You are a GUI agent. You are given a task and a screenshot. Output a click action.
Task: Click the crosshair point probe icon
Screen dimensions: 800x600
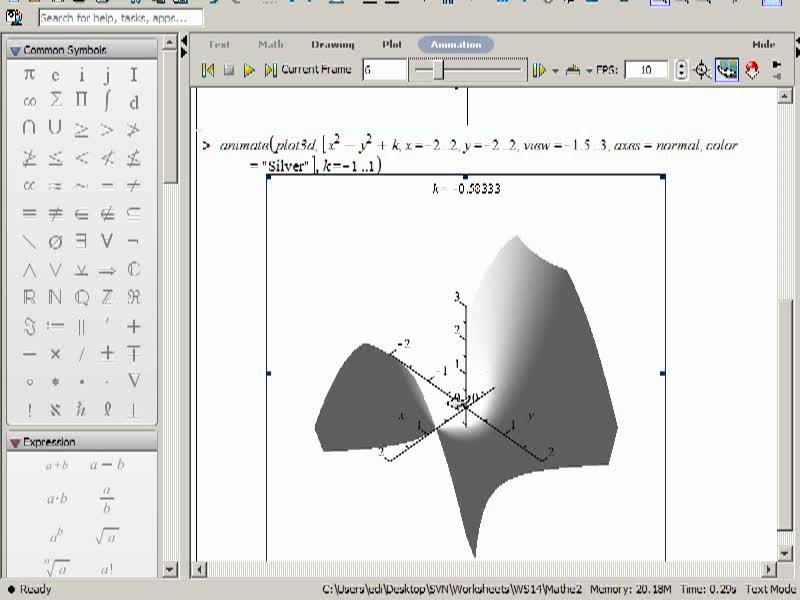click(x=703, y=70)
